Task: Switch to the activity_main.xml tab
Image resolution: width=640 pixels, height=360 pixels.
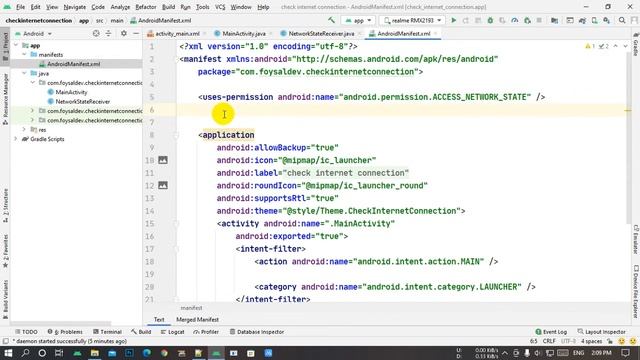Action: point(177,33)
